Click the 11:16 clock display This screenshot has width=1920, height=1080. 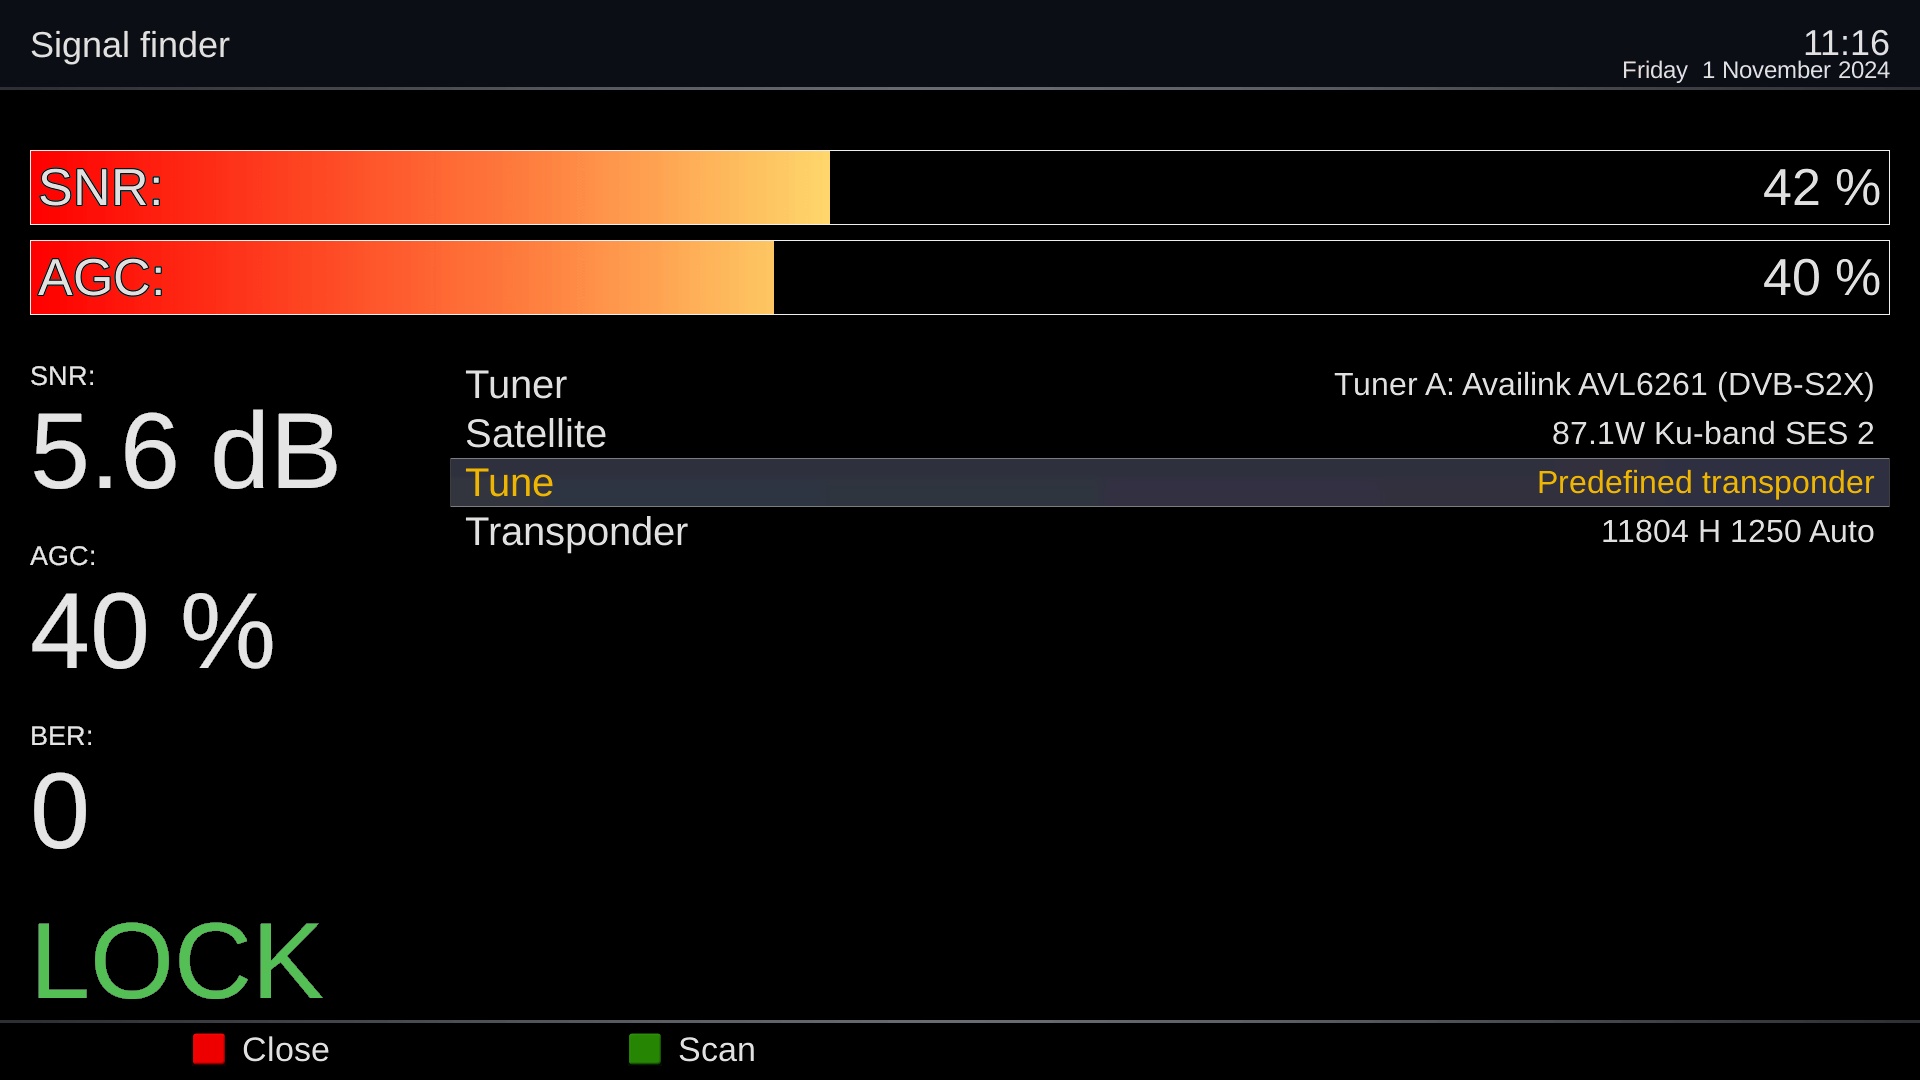[1845, 43]
